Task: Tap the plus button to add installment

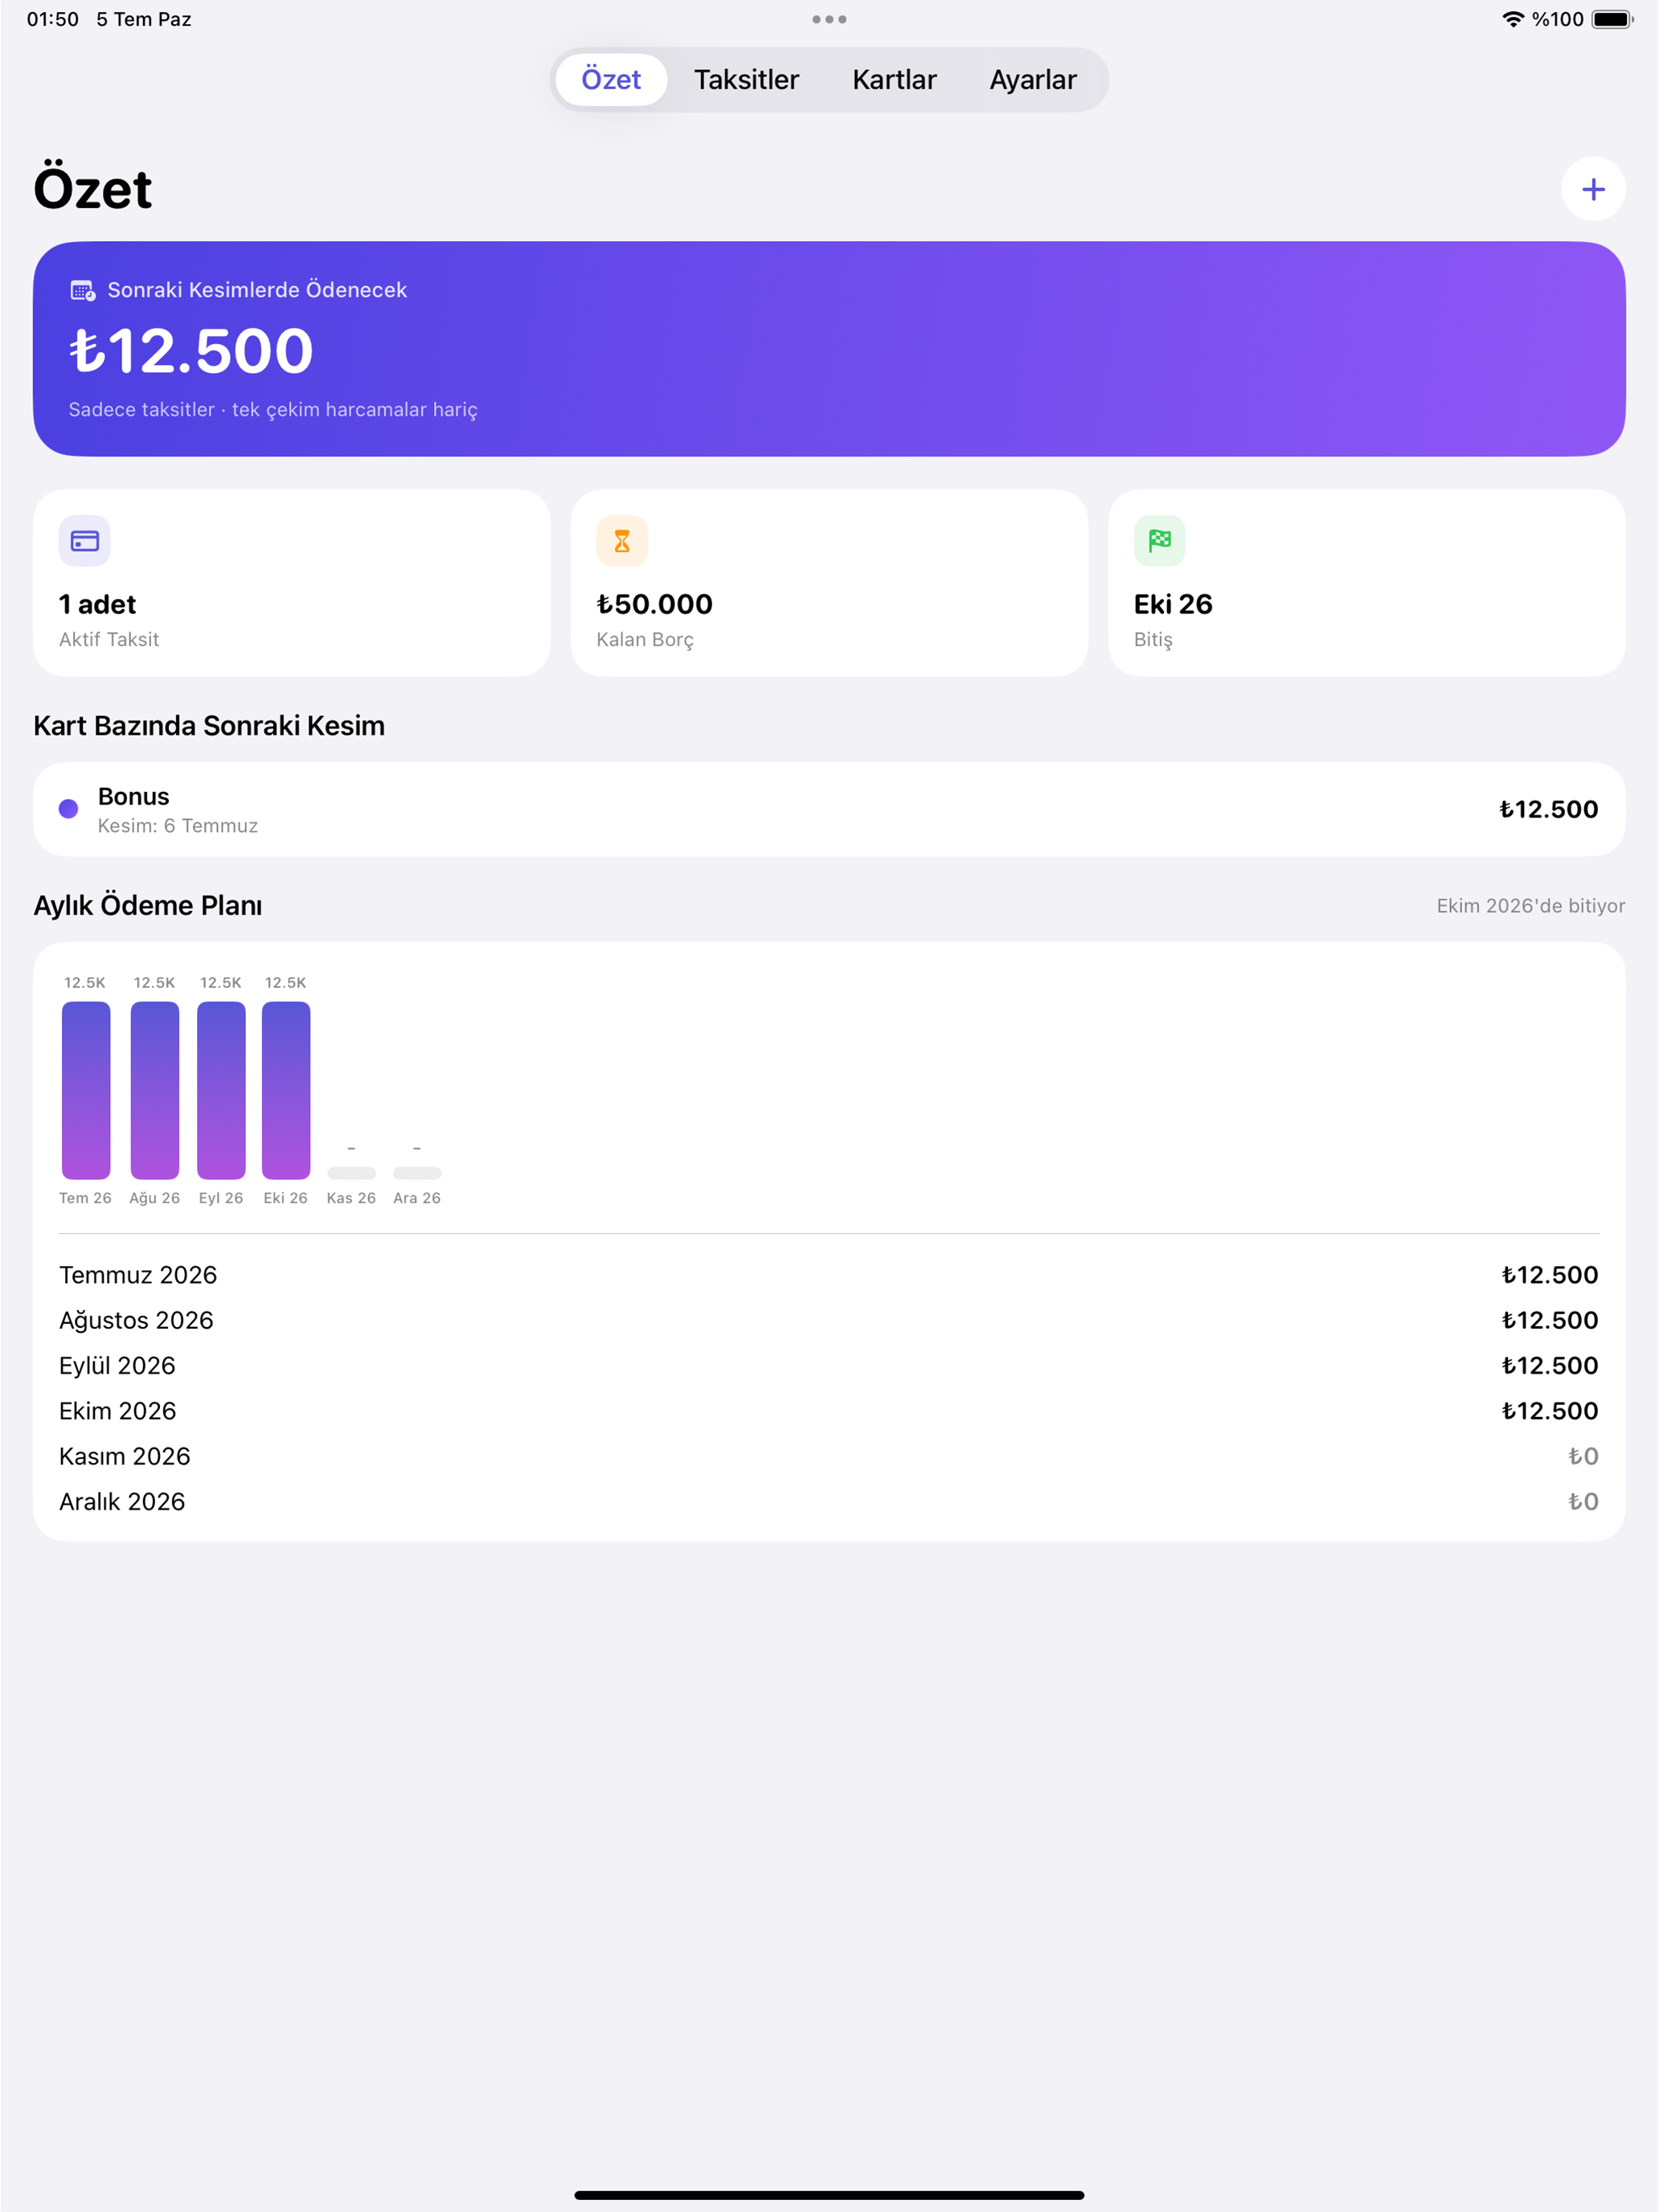Action: click(x=1593, y=189)
